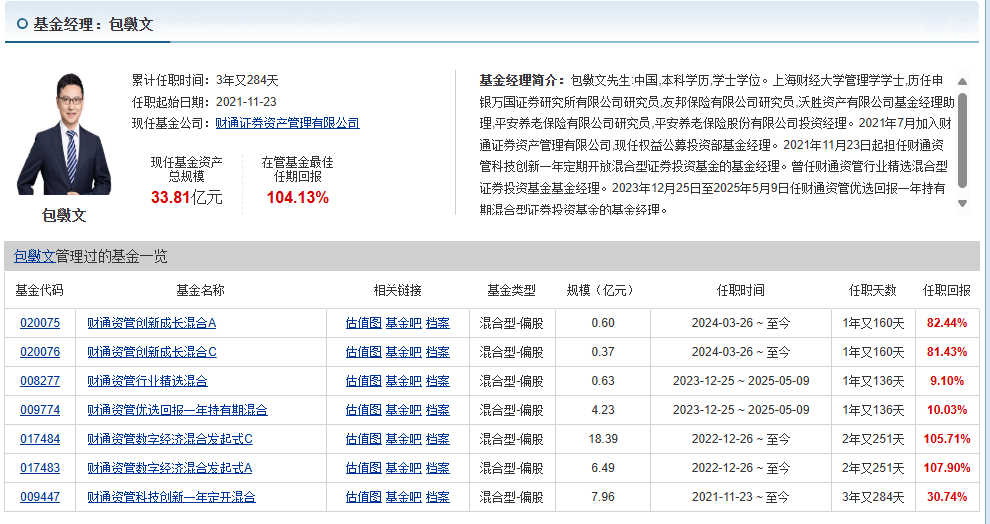
Task: Click the 任职回报 column header
Action: (x=946, y=290)
